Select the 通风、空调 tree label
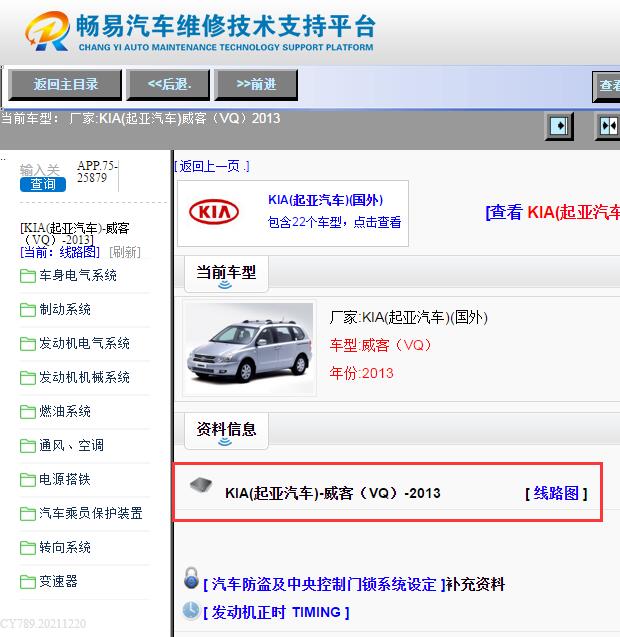This screenshot has width=620, height=637. point(72,445)
